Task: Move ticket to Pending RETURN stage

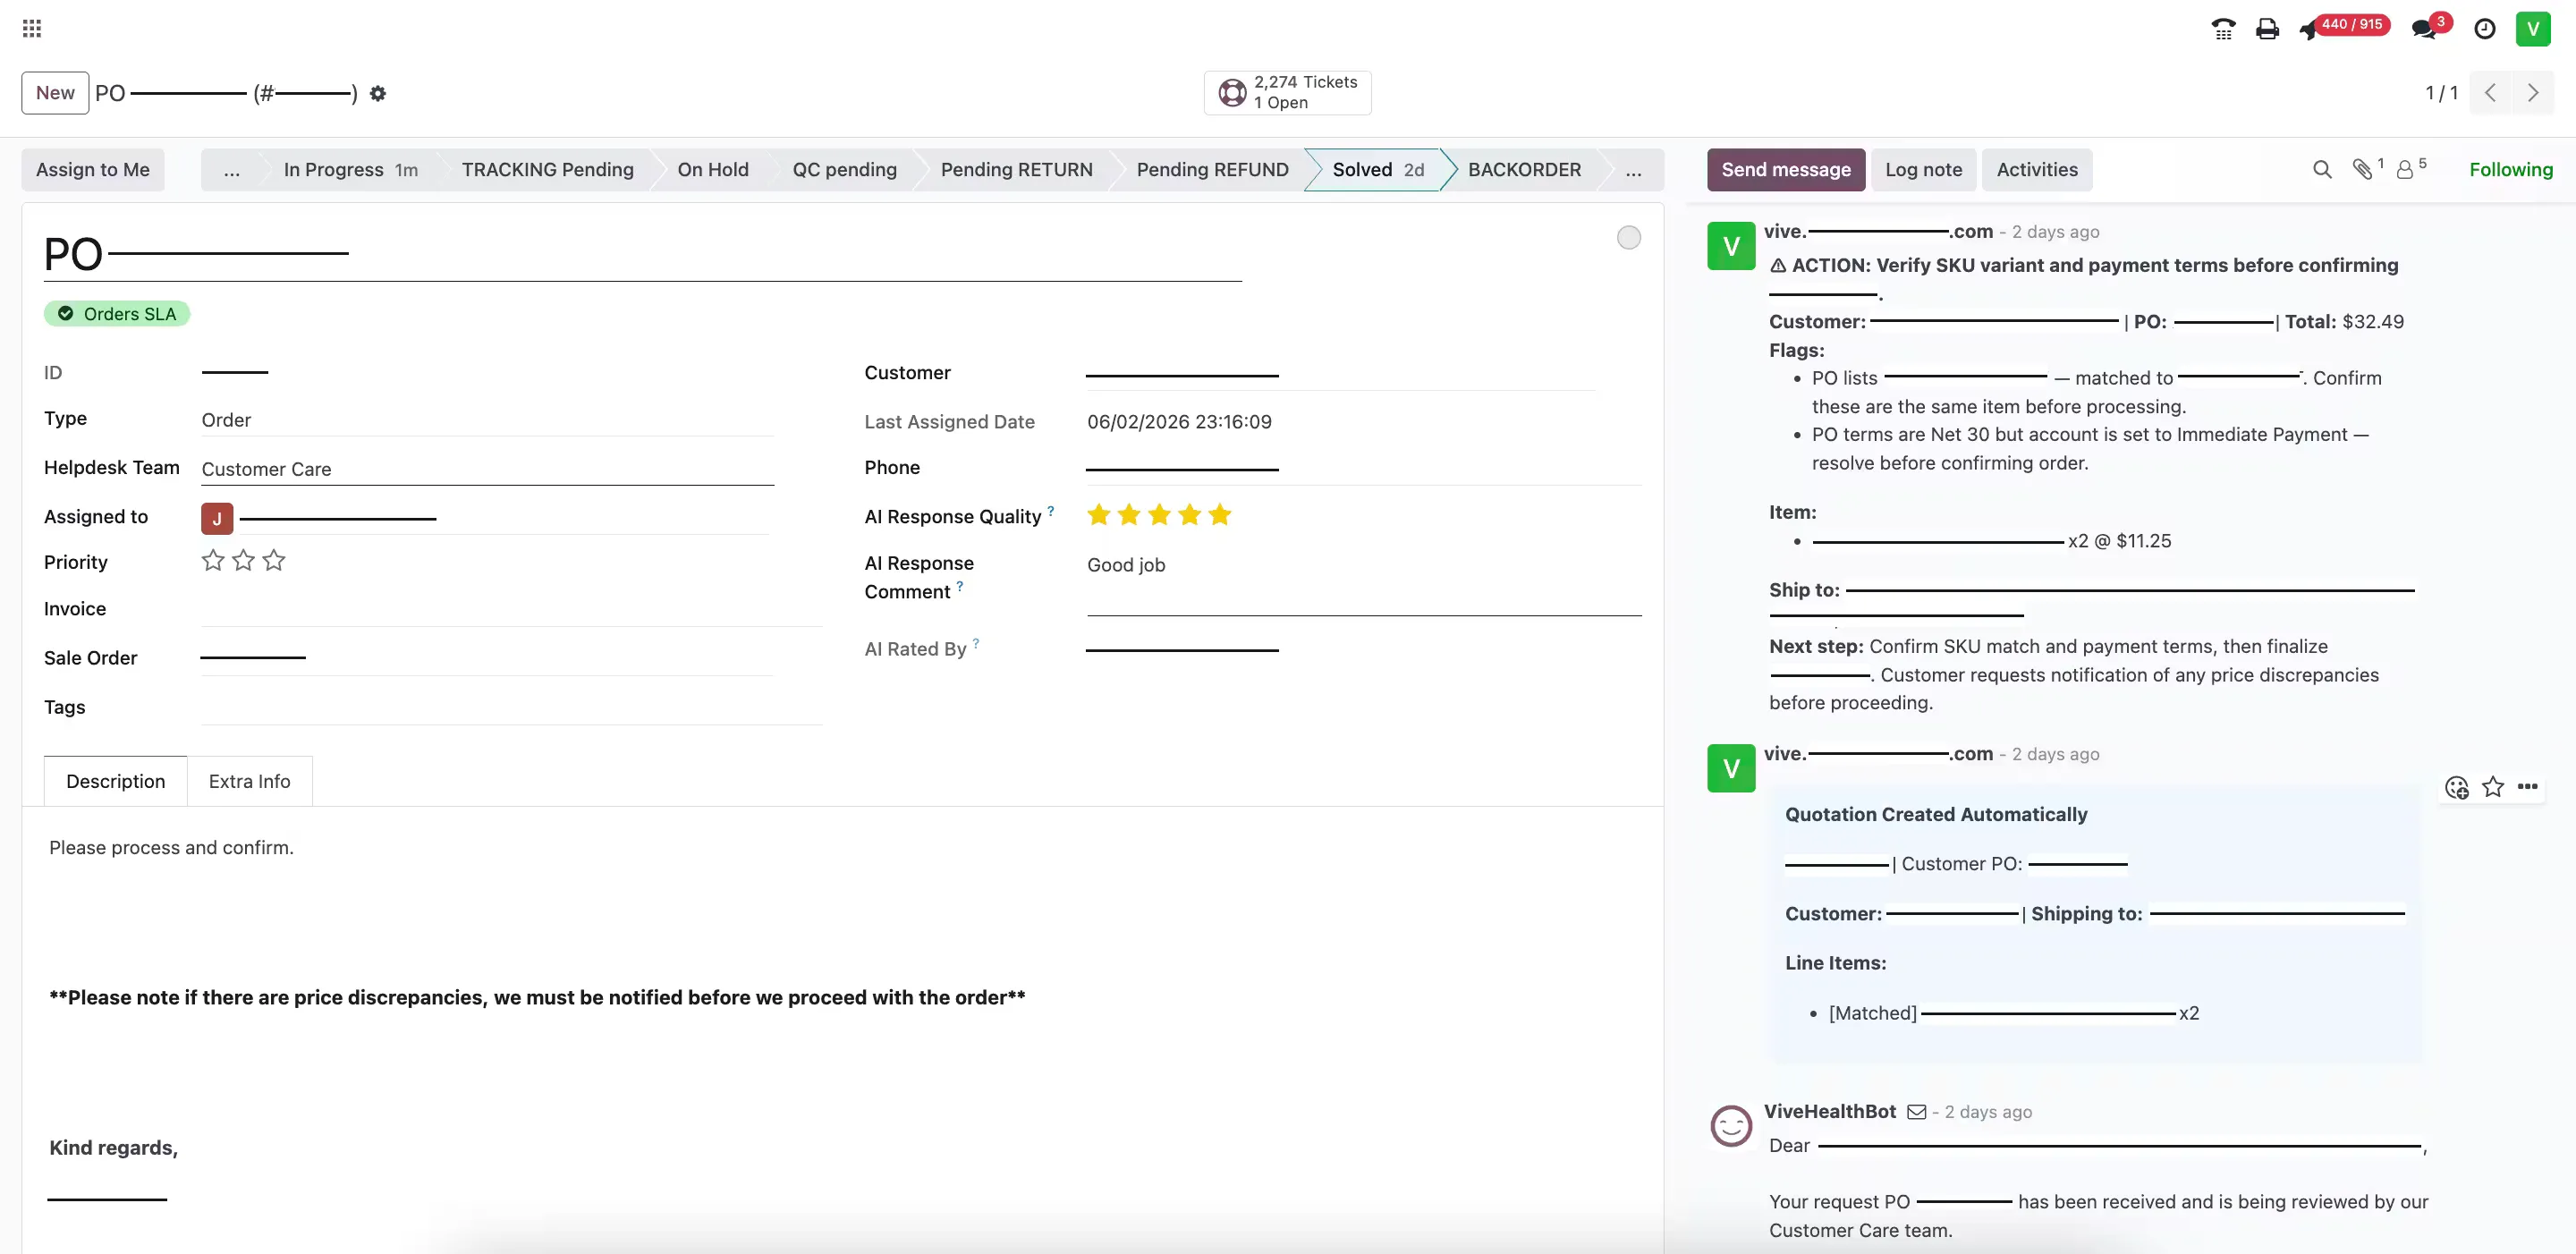Action: (x=1016, y=170)
